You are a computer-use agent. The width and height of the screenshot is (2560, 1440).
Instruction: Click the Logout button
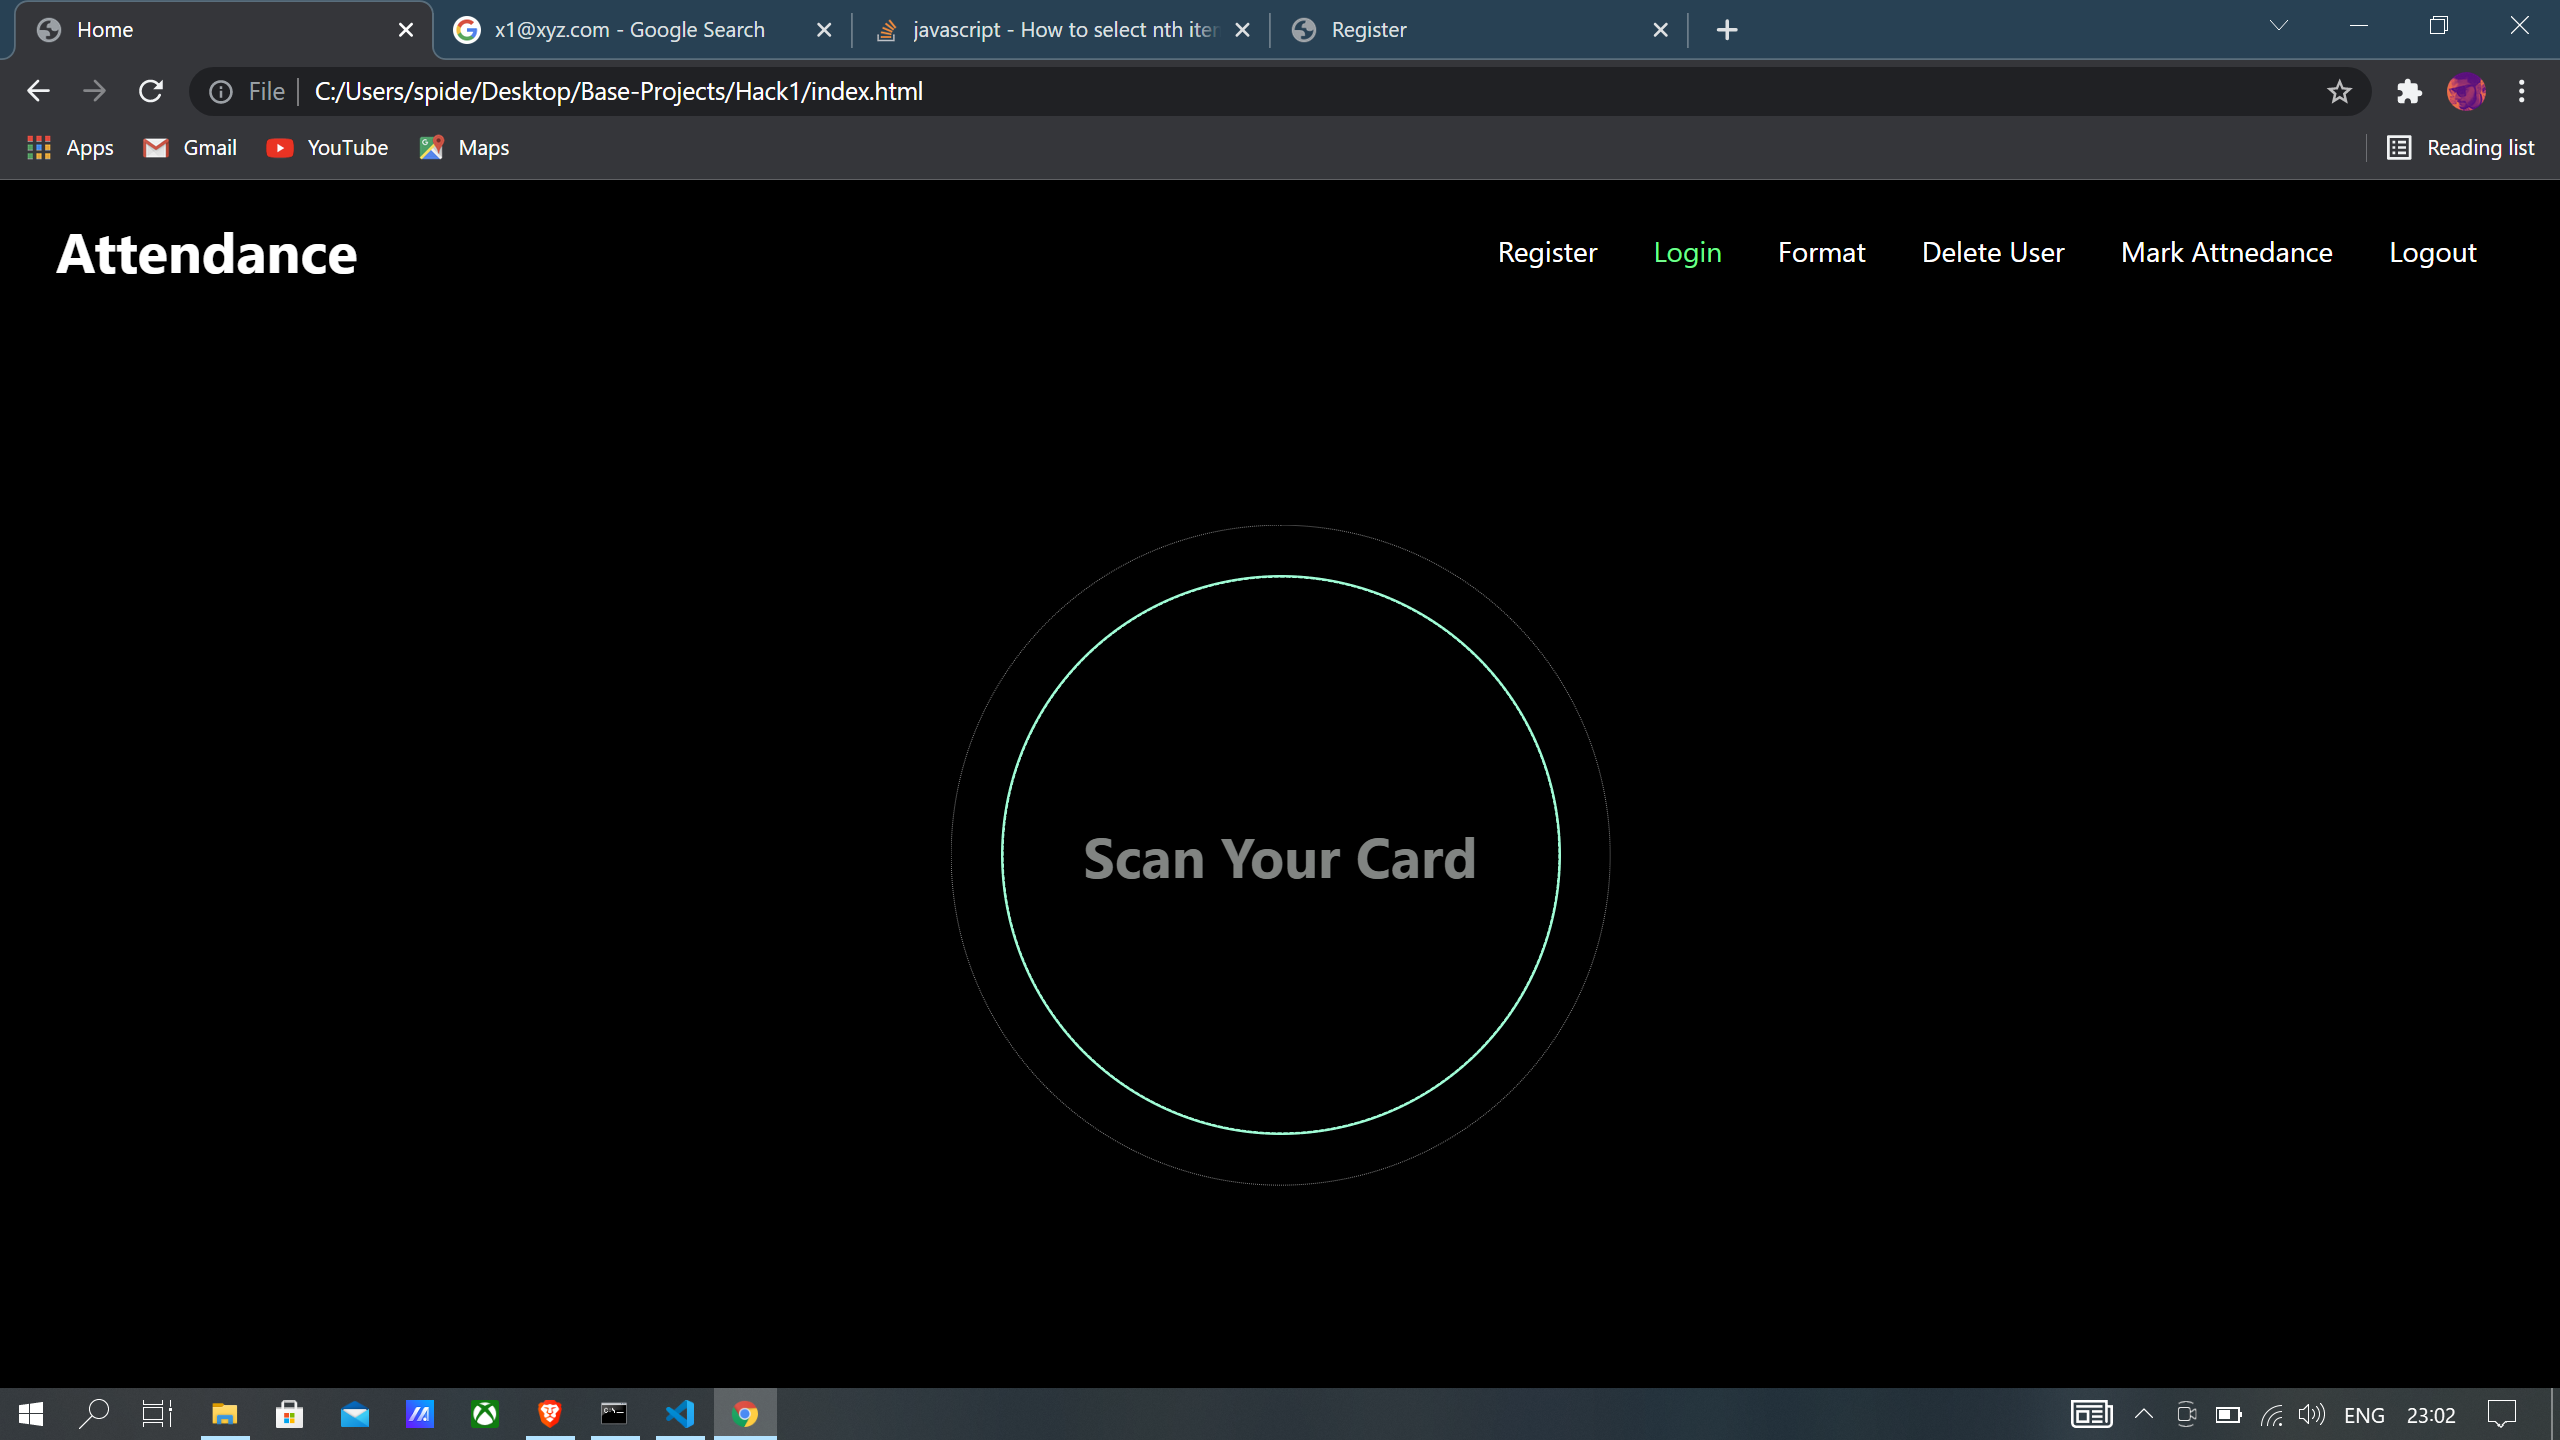pos(2433,251)
